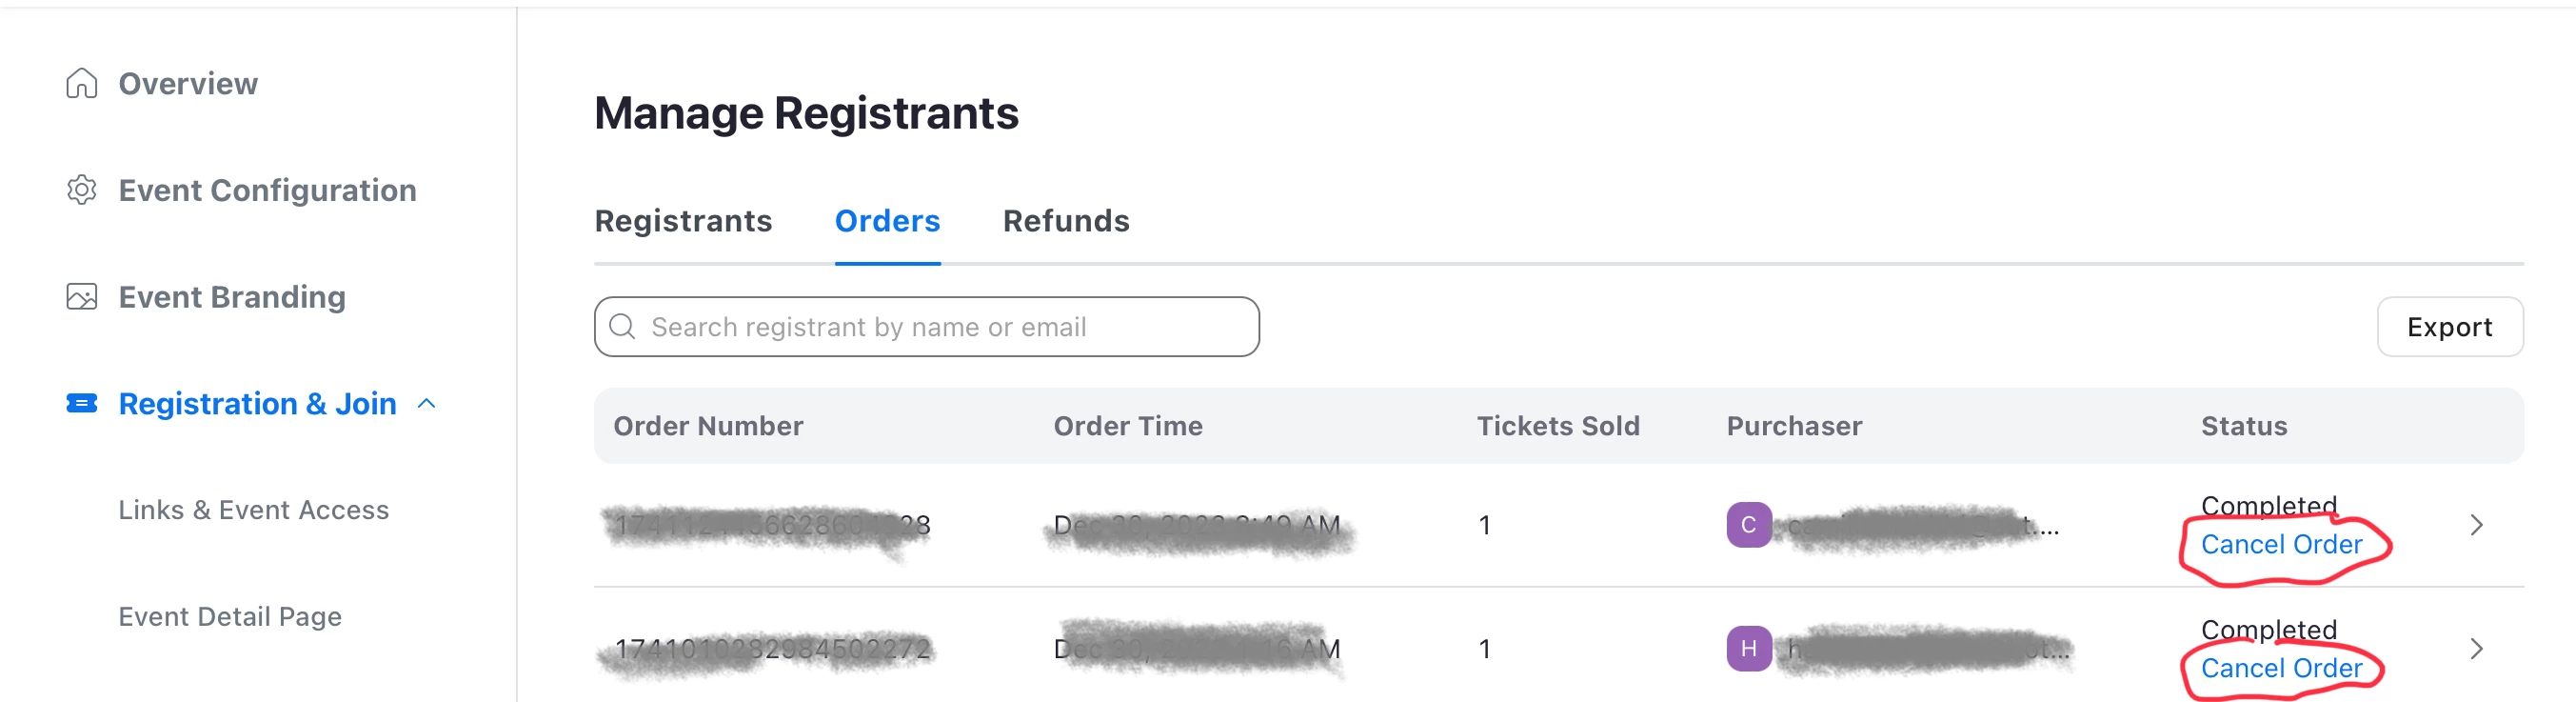This screenshot has width=2576, height=702.
Task: Focus the search registrant input field
Action: (x=940, y=327)
